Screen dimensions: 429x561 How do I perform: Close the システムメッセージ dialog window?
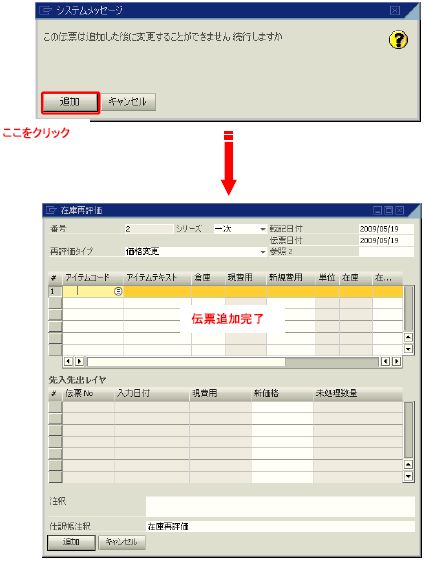coord(394,11)
